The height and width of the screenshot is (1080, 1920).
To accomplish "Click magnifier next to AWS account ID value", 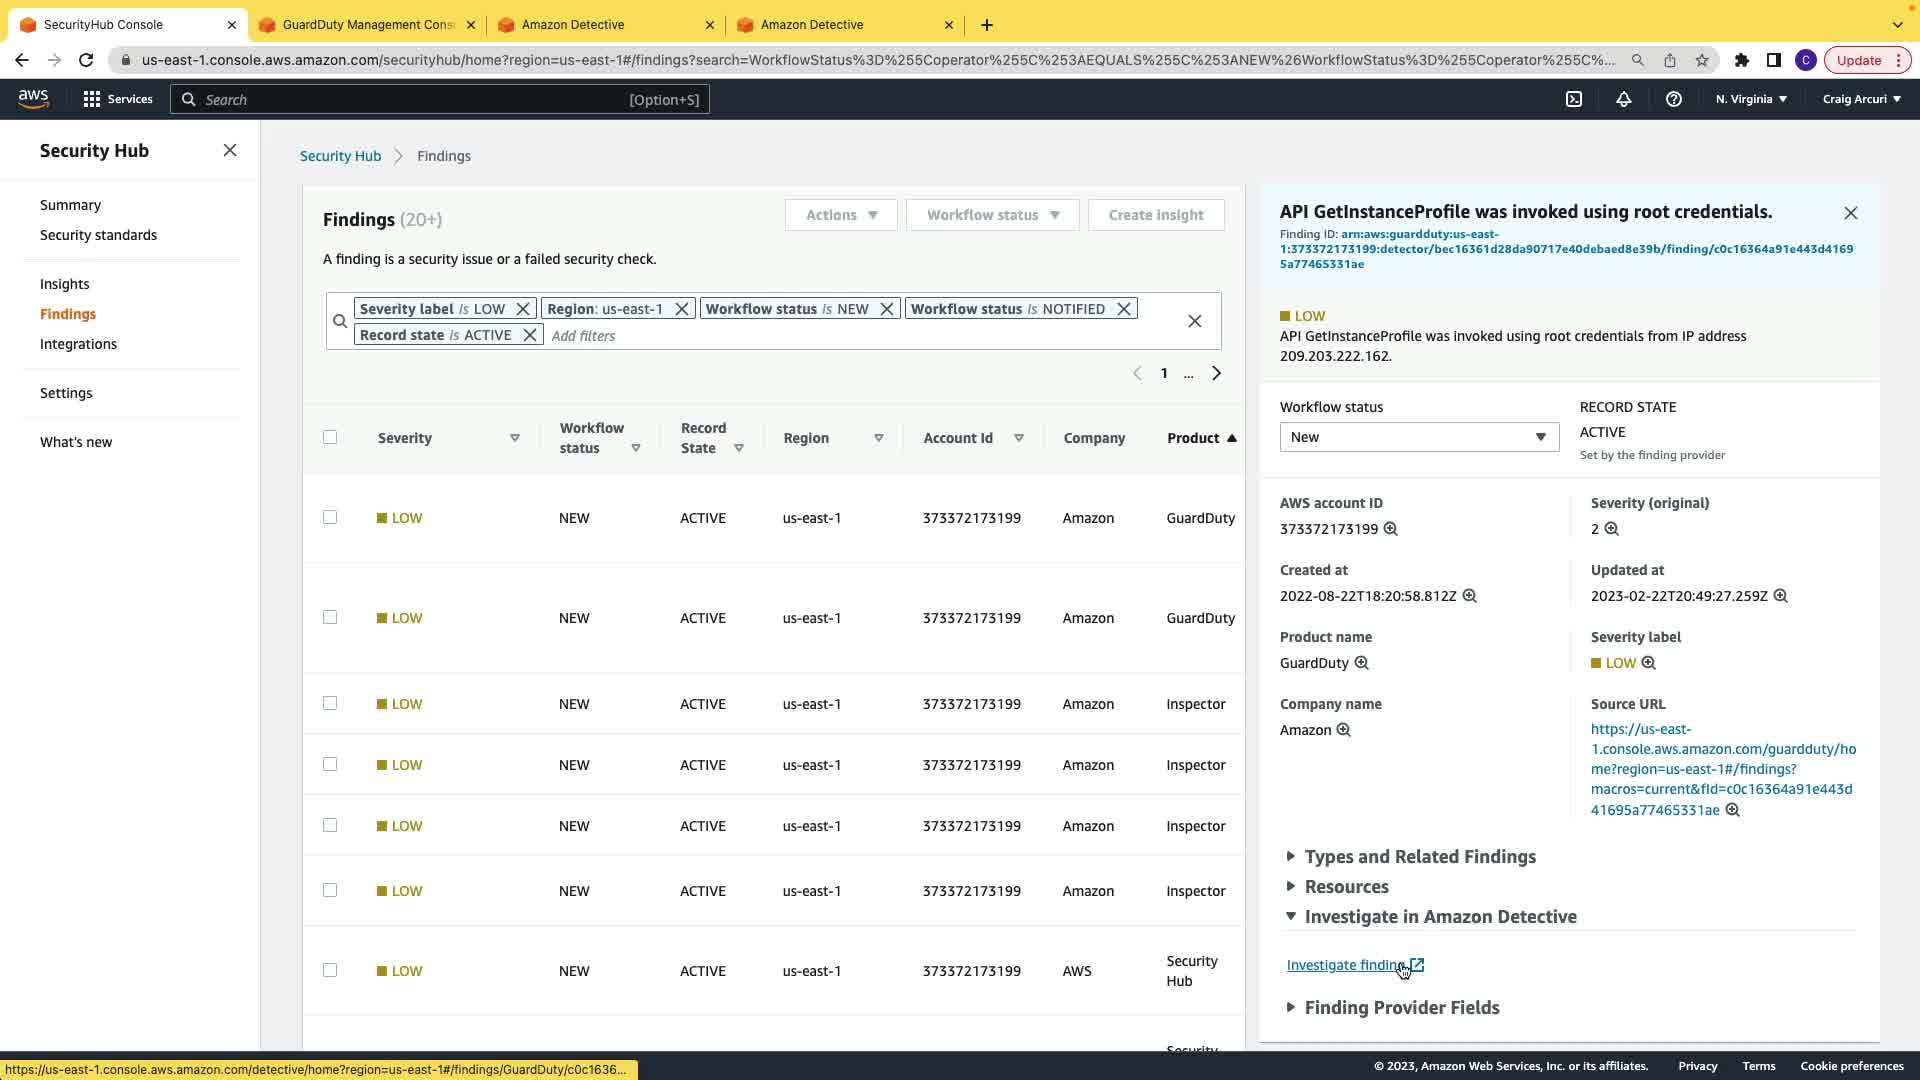I will coord(1391,529).
